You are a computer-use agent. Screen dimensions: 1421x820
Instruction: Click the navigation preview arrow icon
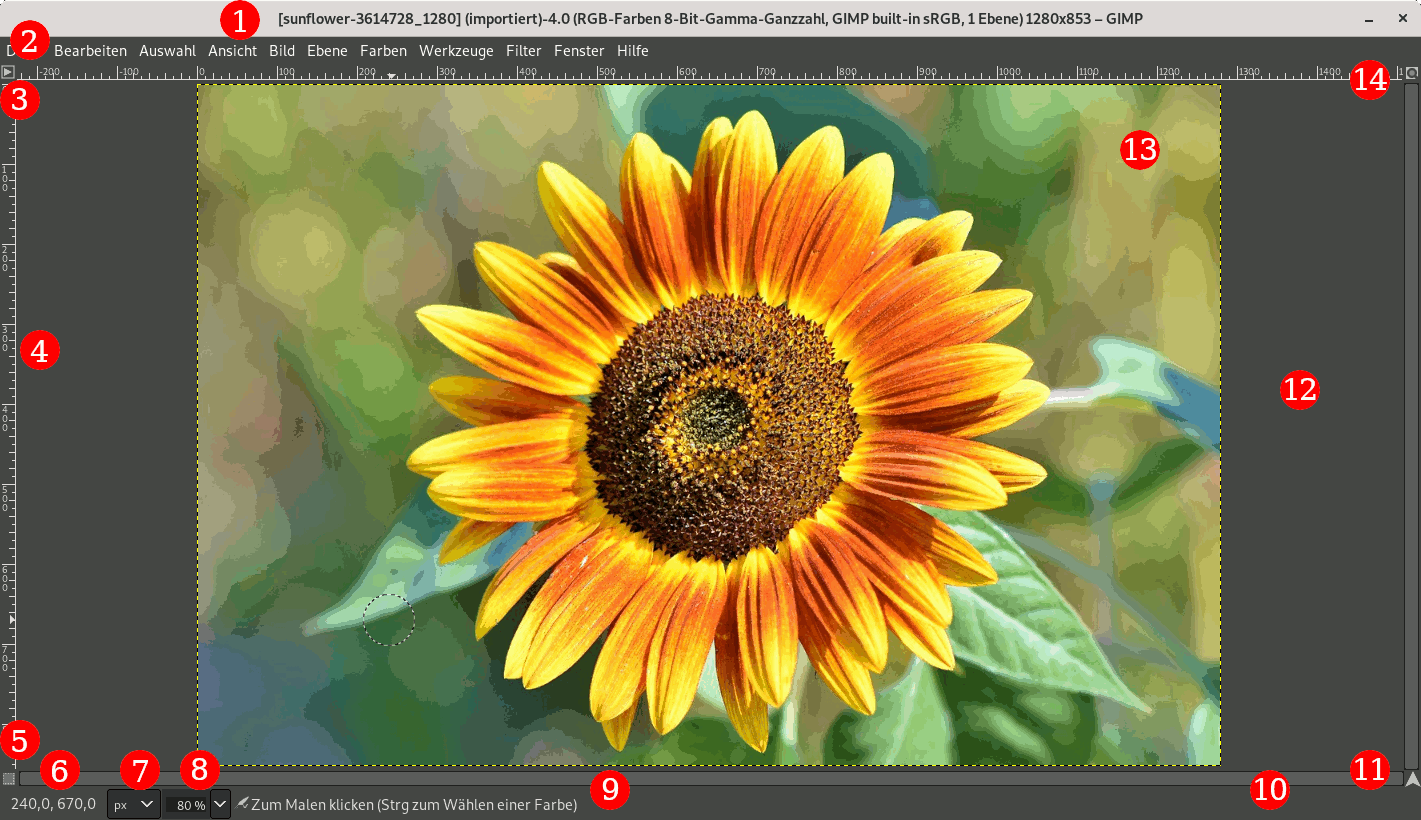[x=1411, y=778]
